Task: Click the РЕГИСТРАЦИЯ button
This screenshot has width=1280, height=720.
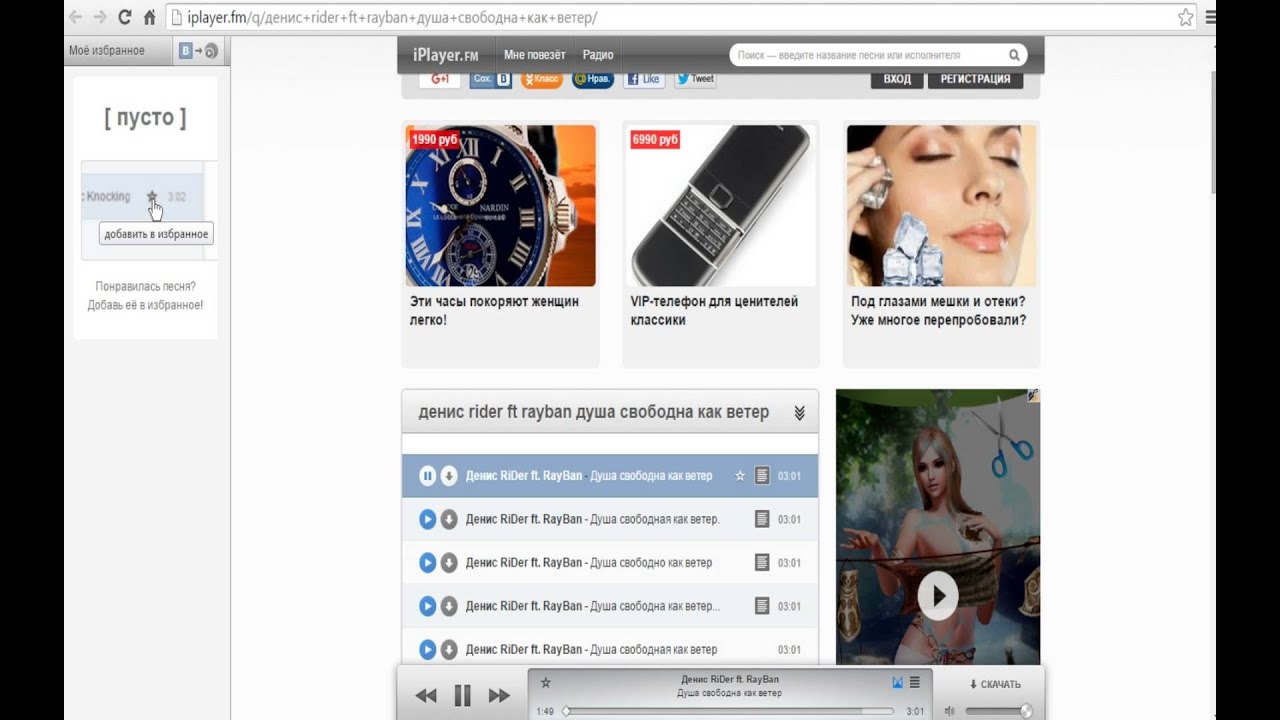Action: coord(975,79)
